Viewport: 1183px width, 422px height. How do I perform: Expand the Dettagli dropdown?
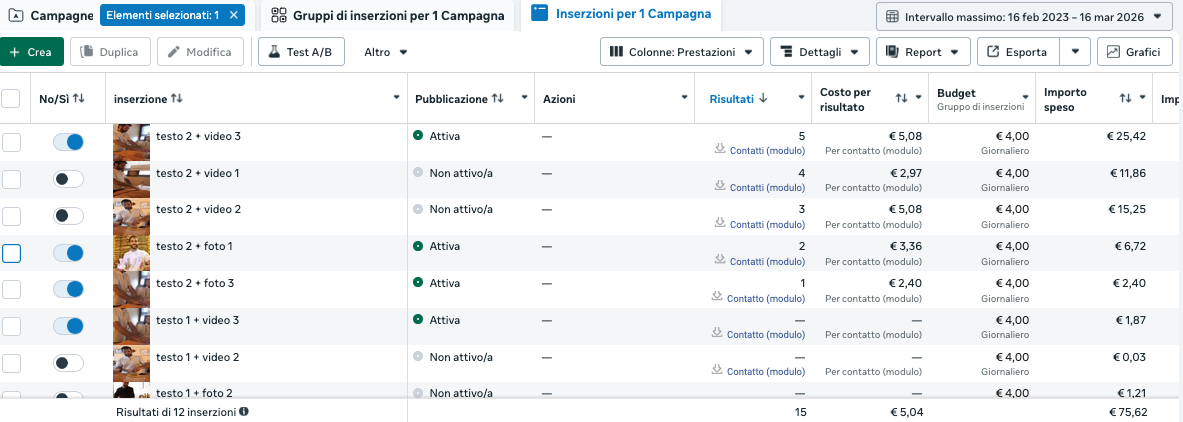point(820,52)
